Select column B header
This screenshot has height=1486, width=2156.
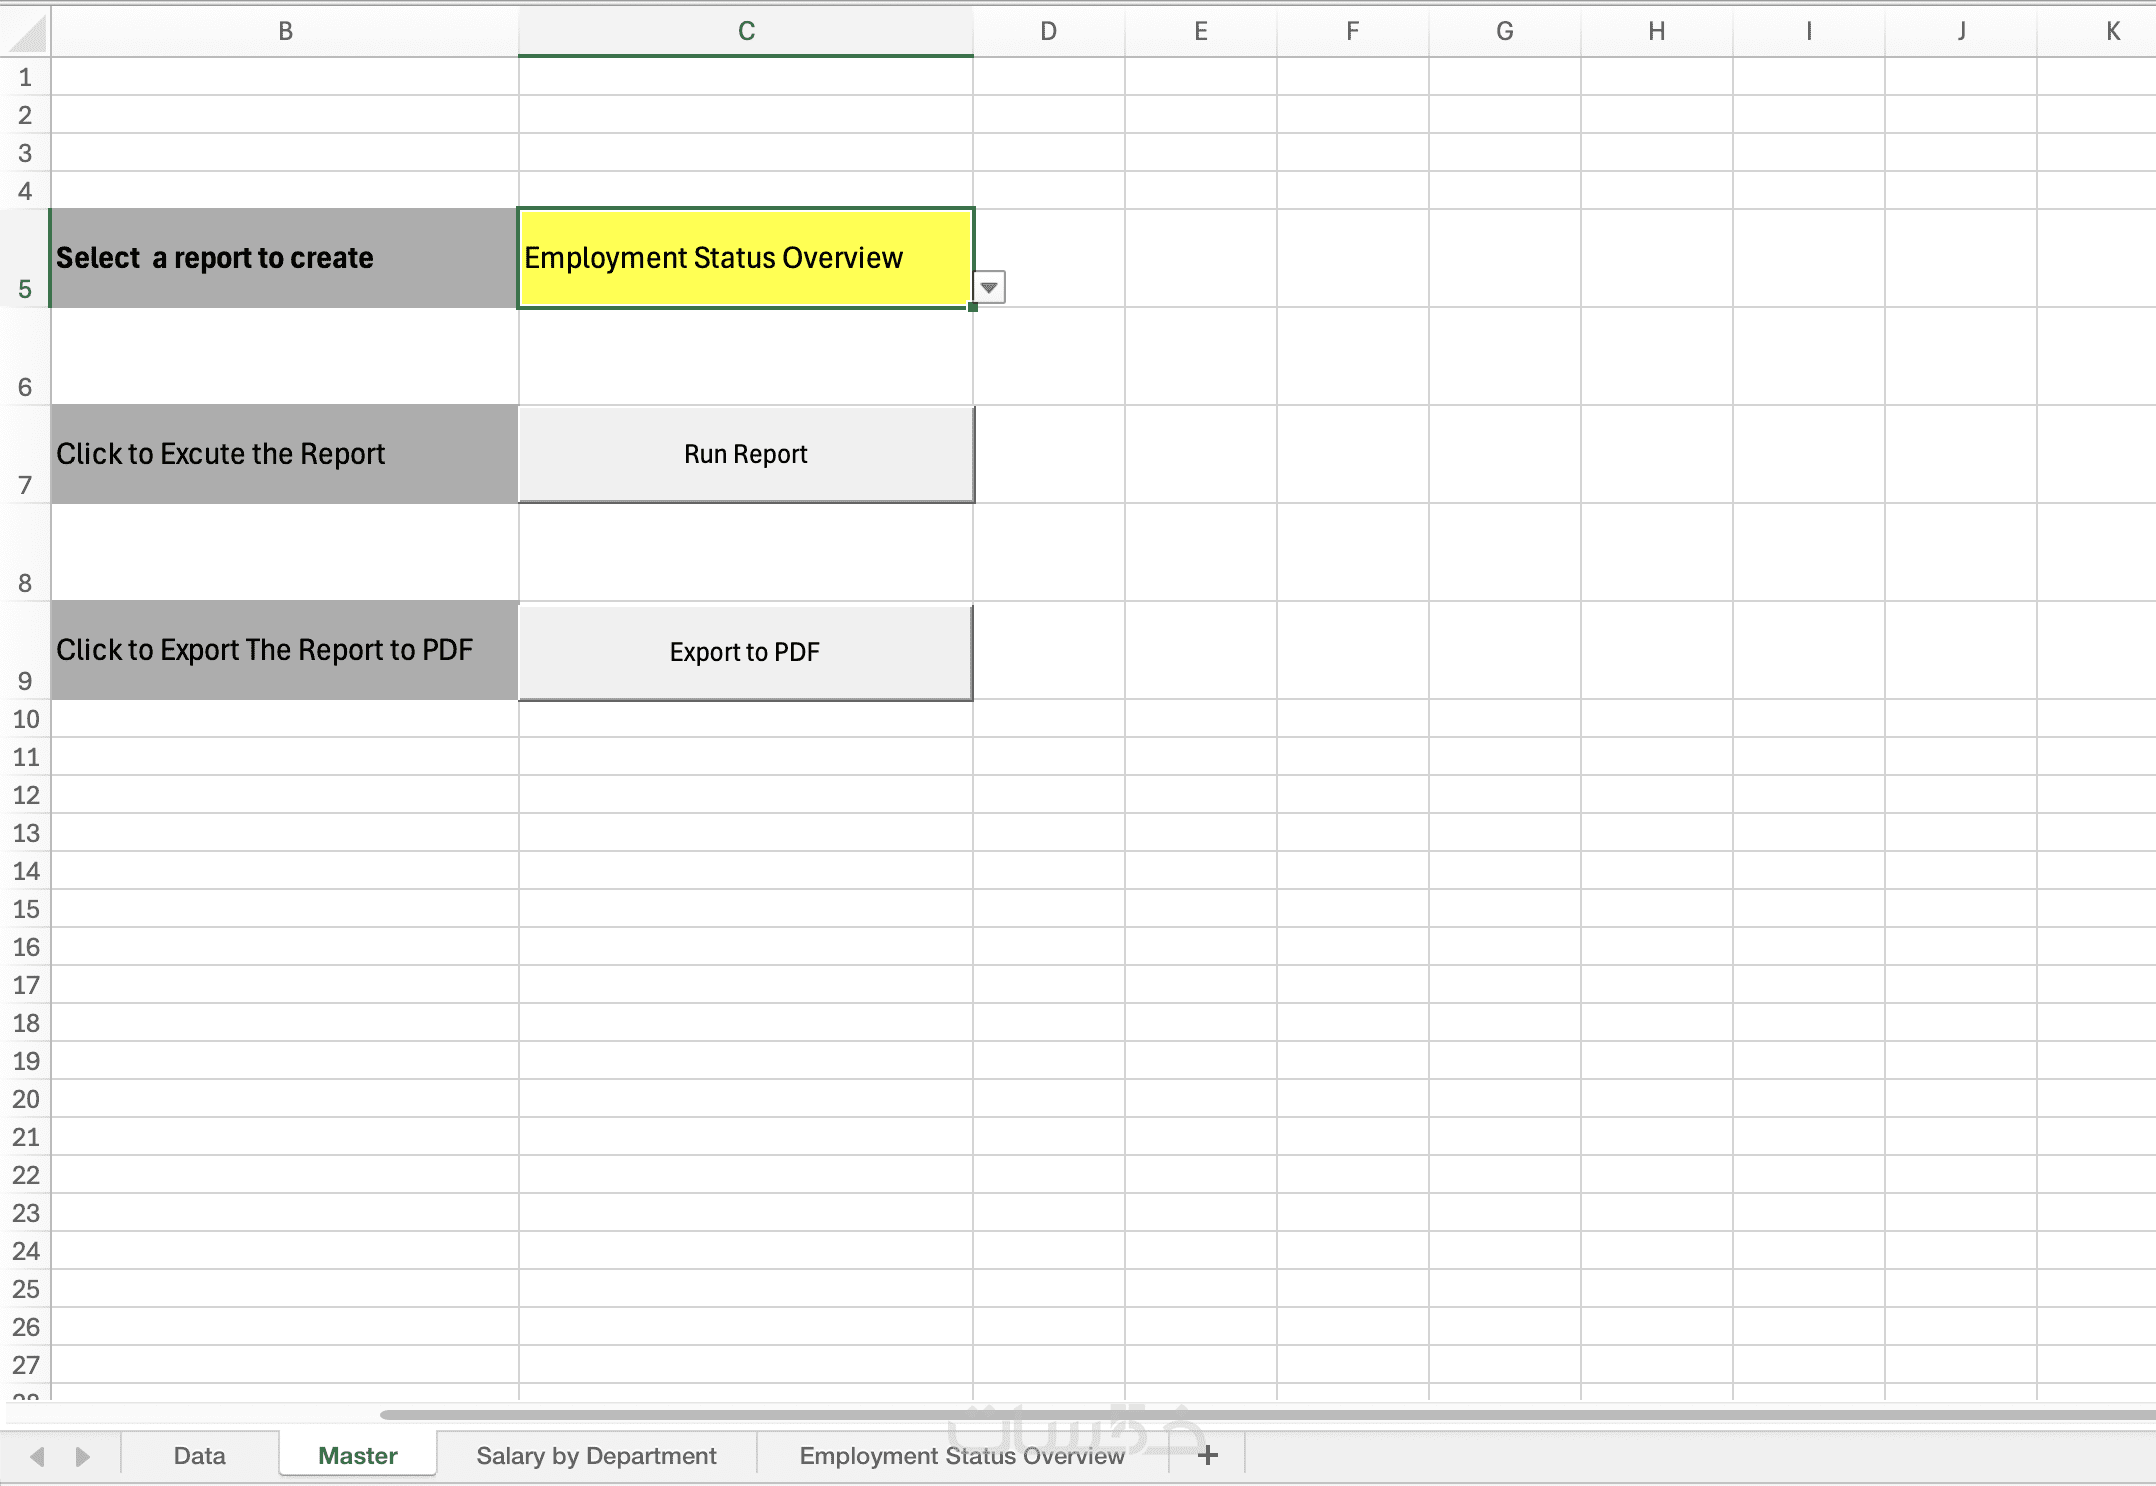[x=285, y=31]
